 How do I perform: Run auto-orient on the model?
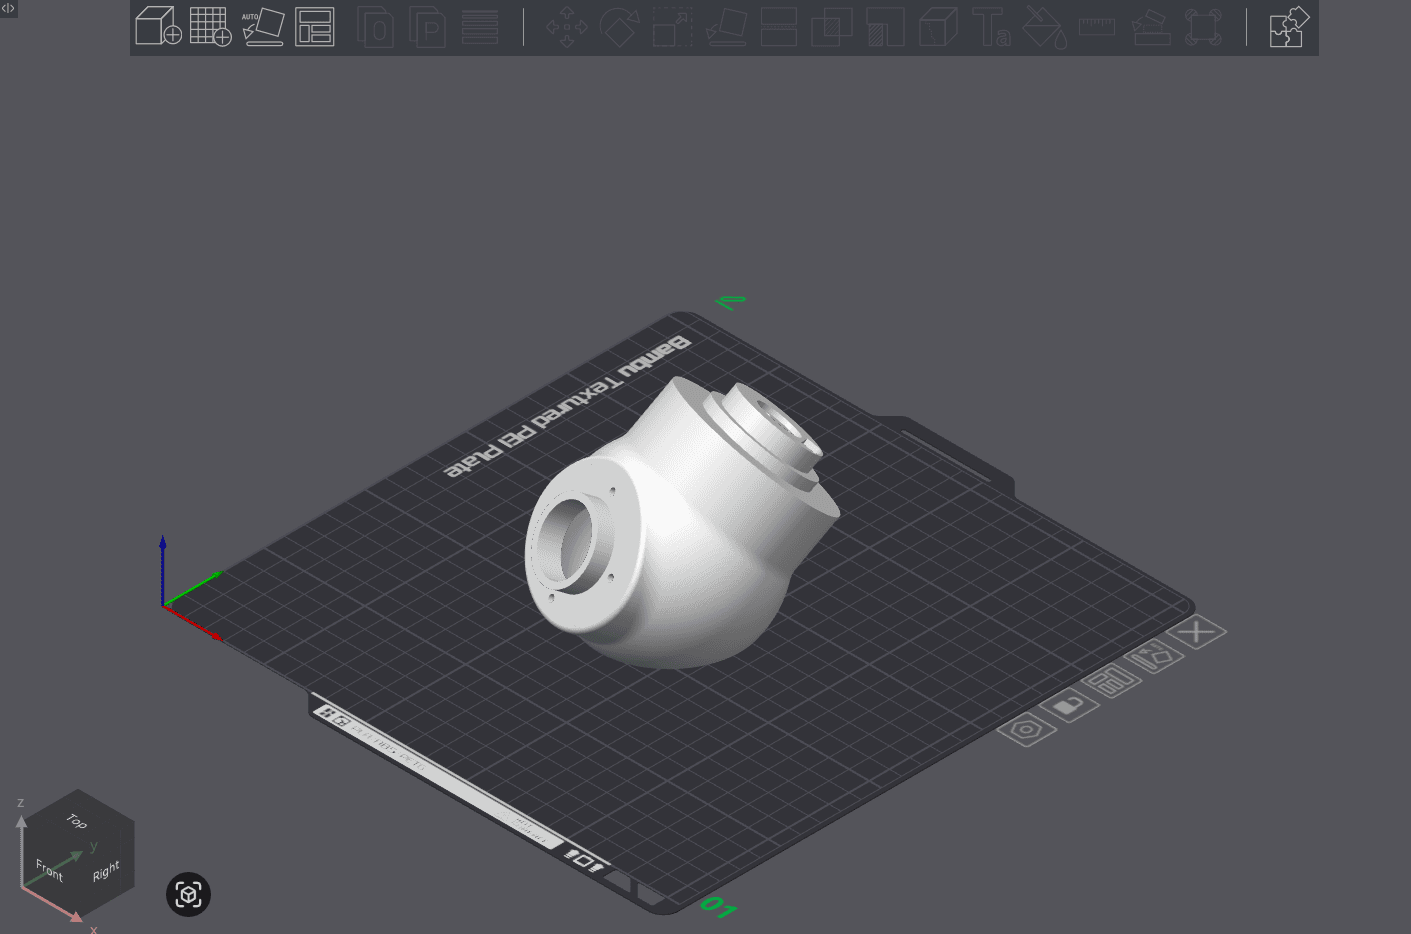point(264,27)
